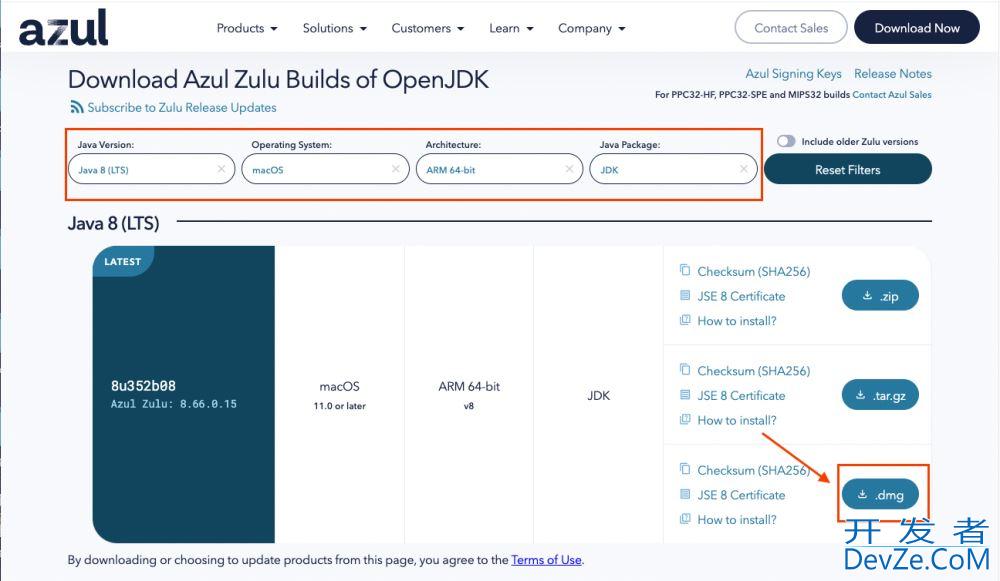Select the 8u352b08 version text
The image size is (1000, 581).
click(143, 385)
